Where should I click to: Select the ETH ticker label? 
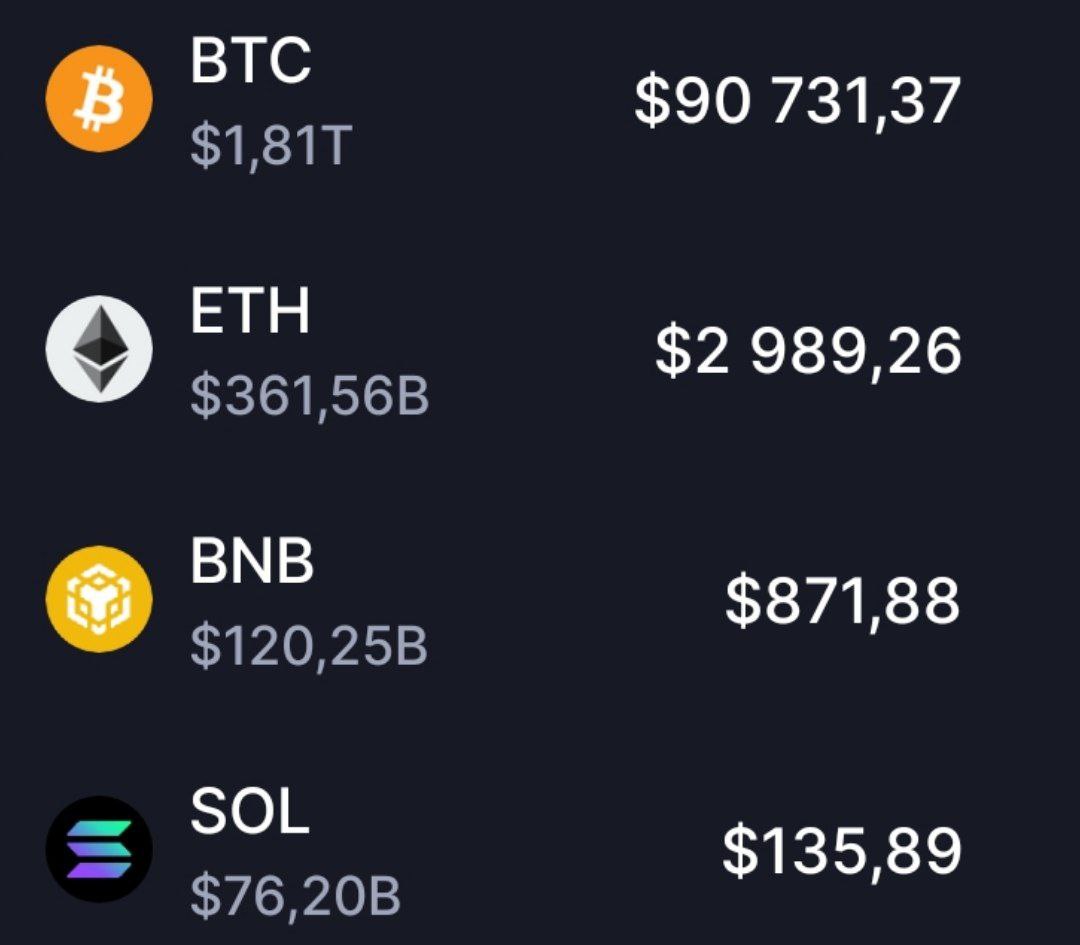tap(250, 311)
